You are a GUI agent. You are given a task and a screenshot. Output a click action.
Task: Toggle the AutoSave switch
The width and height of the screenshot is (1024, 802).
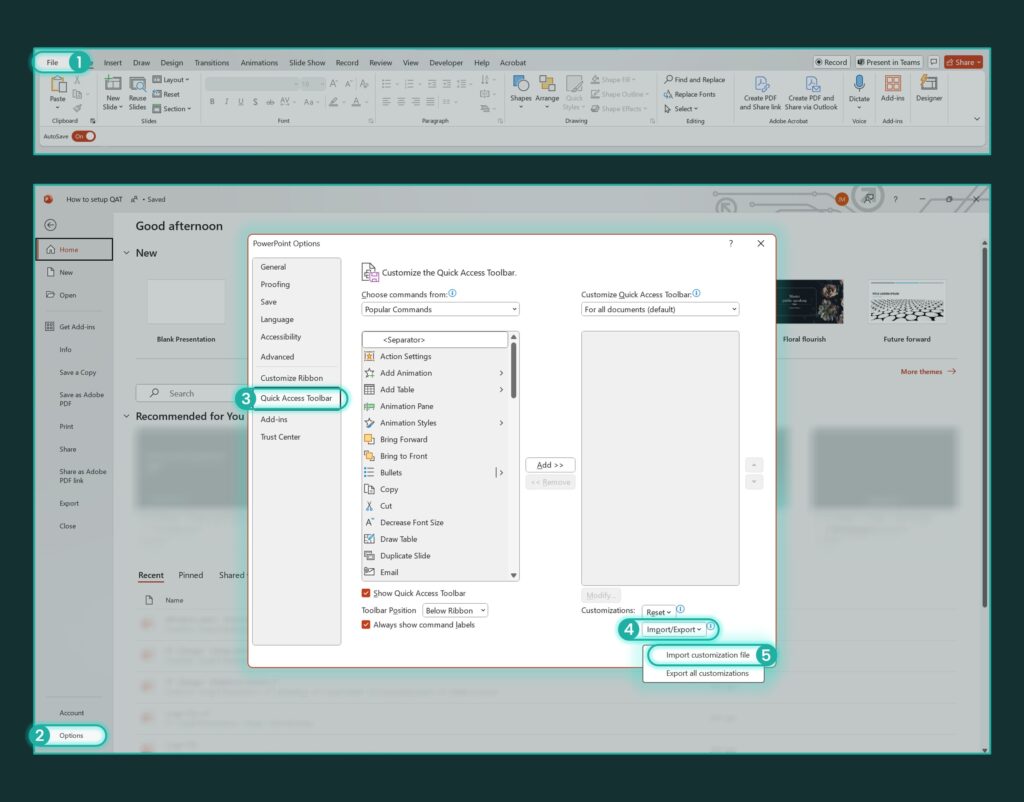[x=84, y=136]
